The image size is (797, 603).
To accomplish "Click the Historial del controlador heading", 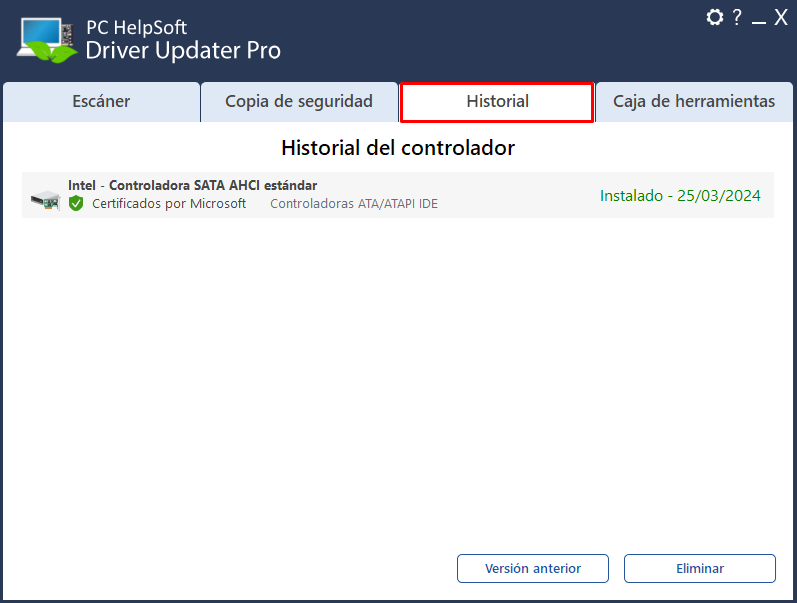I will pyautogui.click(x=398, y=148).
